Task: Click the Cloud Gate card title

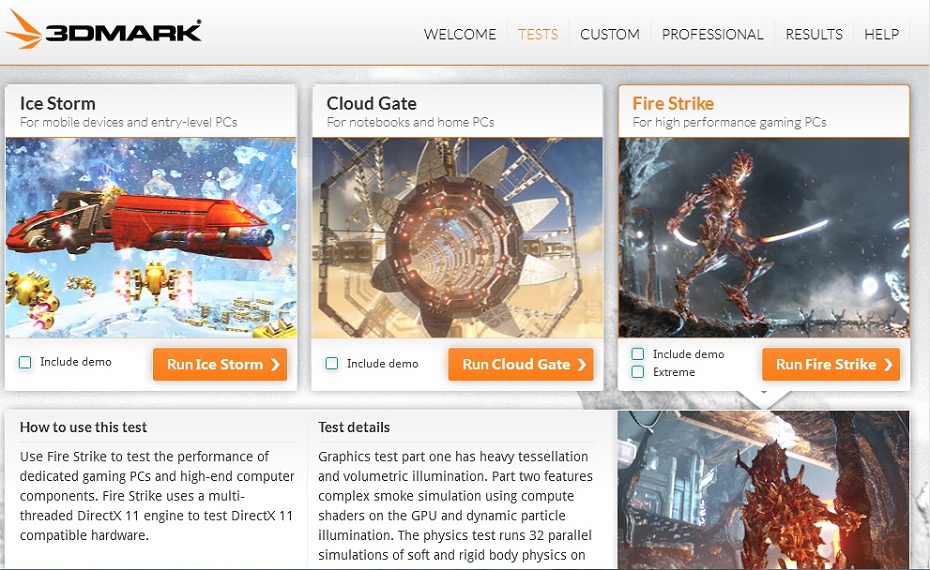Action: pyautogui.click(x=371, y=103)
